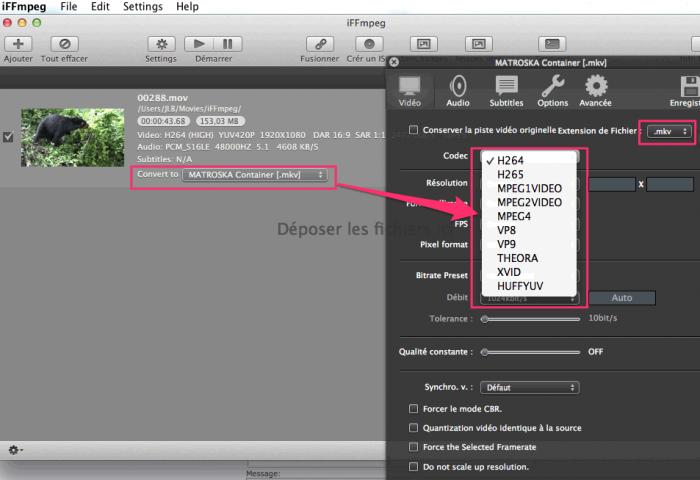The height and width of the screenshot is (480, 700).
Task: Select the MPEG4 codec
Action: click(529, 216)
